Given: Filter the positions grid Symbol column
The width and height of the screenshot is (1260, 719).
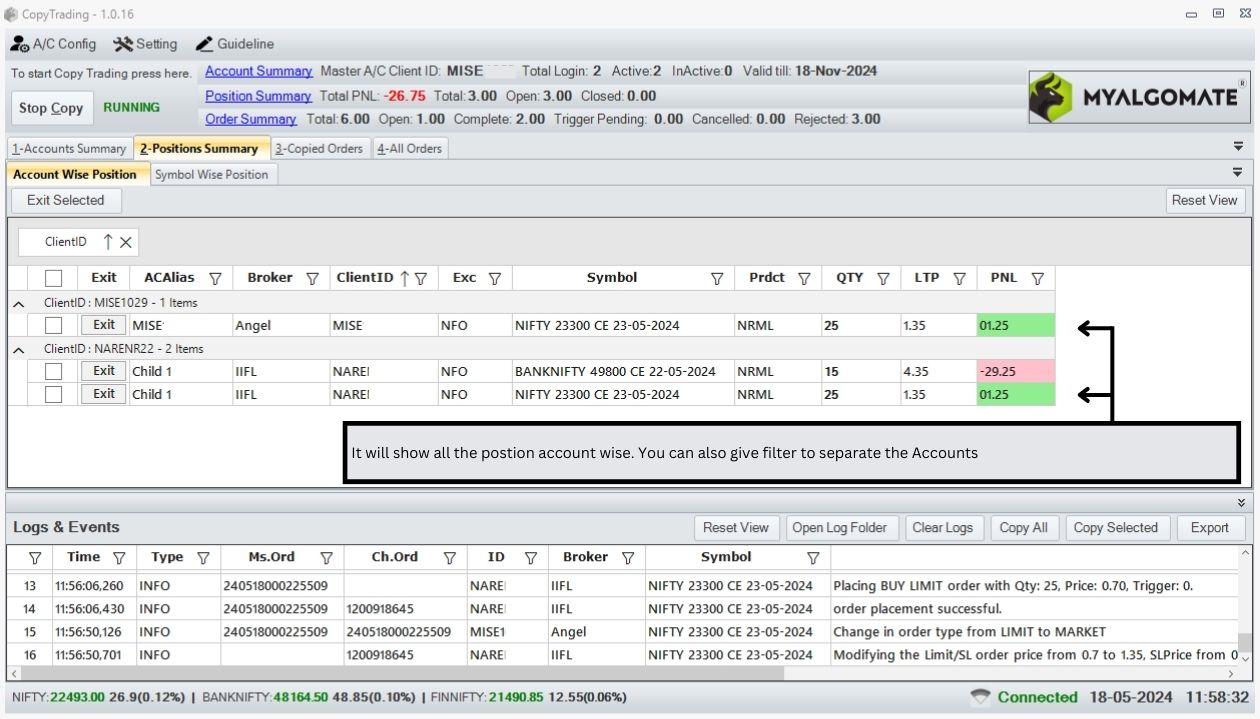Looking at the screenshot, I should click(716, 278).
